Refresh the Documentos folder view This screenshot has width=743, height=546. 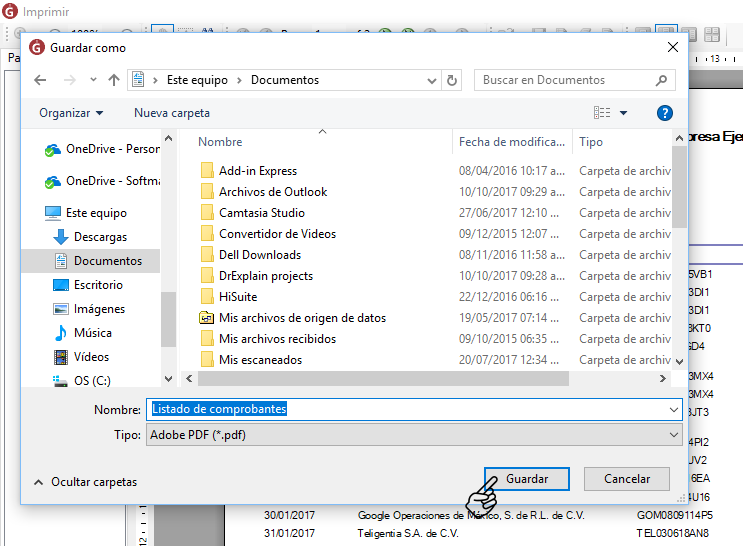pos(452,80)
